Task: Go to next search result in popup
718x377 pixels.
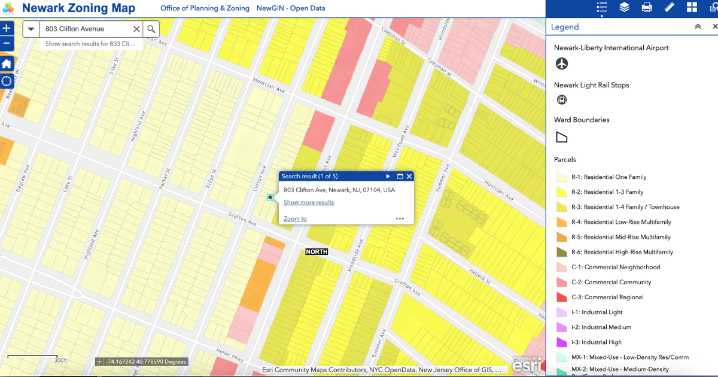Action: click(388, 176)
